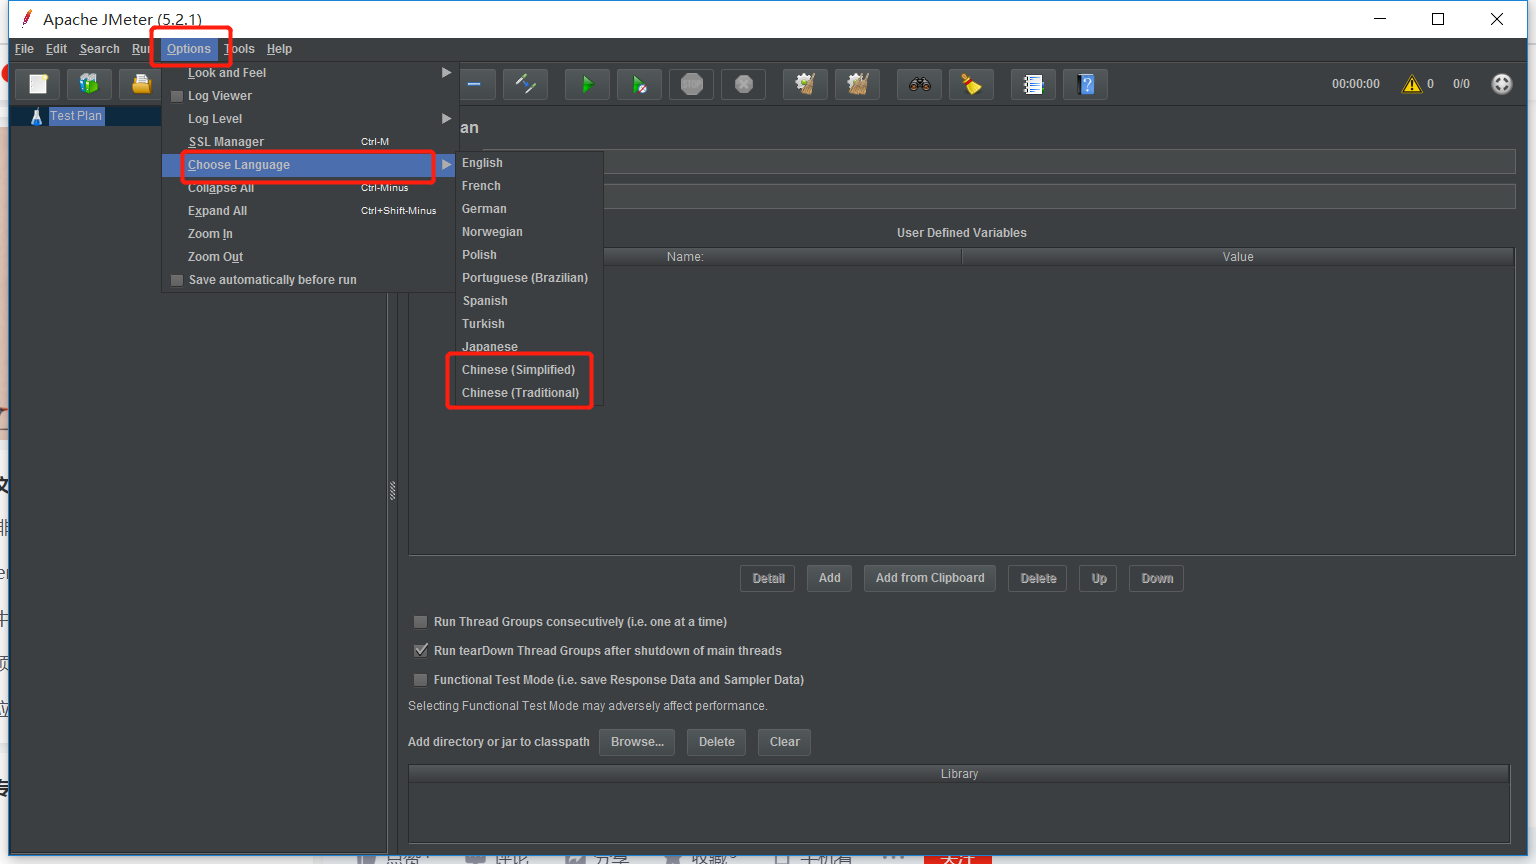Click the Up button

point(1099,579)
